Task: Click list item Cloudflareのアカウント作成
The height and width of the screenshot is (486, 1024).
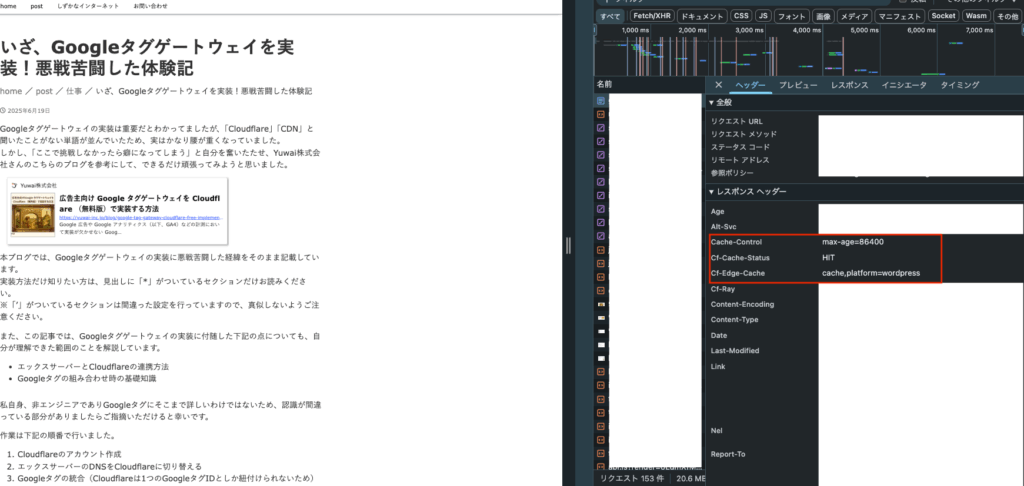Action: [x=69, y=454]
